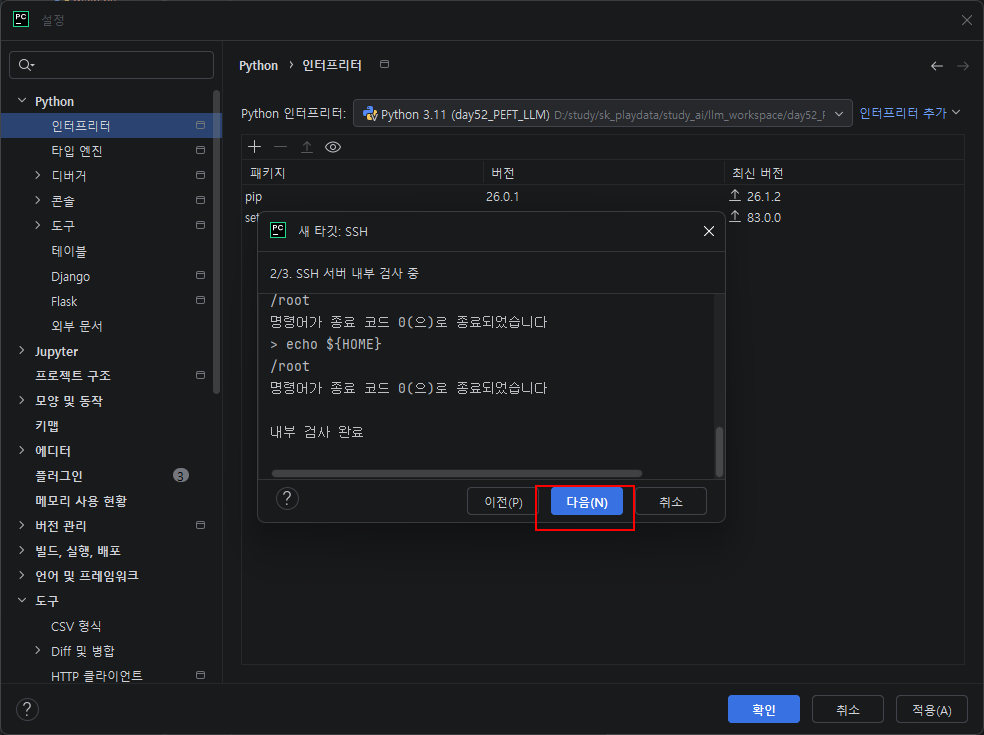Click the settings search field
The height and width of the screenshot is (735, 984).
coord(112,65)
